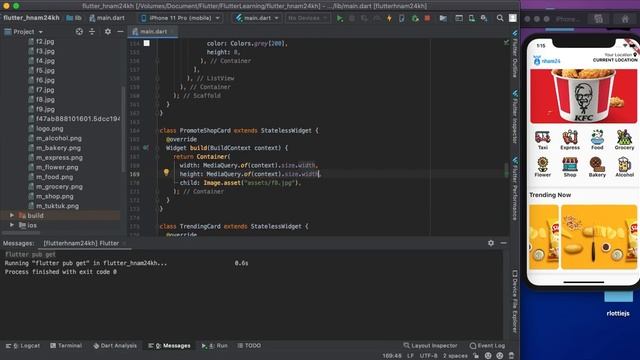Tap Bakery category in simulator app
This screenshot has width=640, height=360.
pyautogui.click(x=597, y=167)
